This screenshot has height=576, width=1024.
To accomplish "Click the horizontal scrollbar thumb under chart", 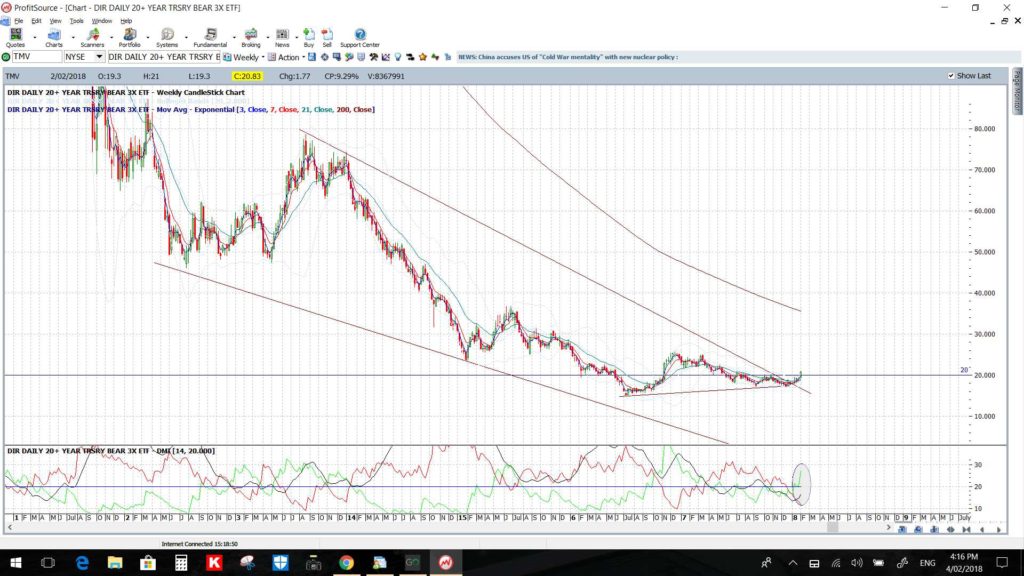I will click(x=832, y=526).
